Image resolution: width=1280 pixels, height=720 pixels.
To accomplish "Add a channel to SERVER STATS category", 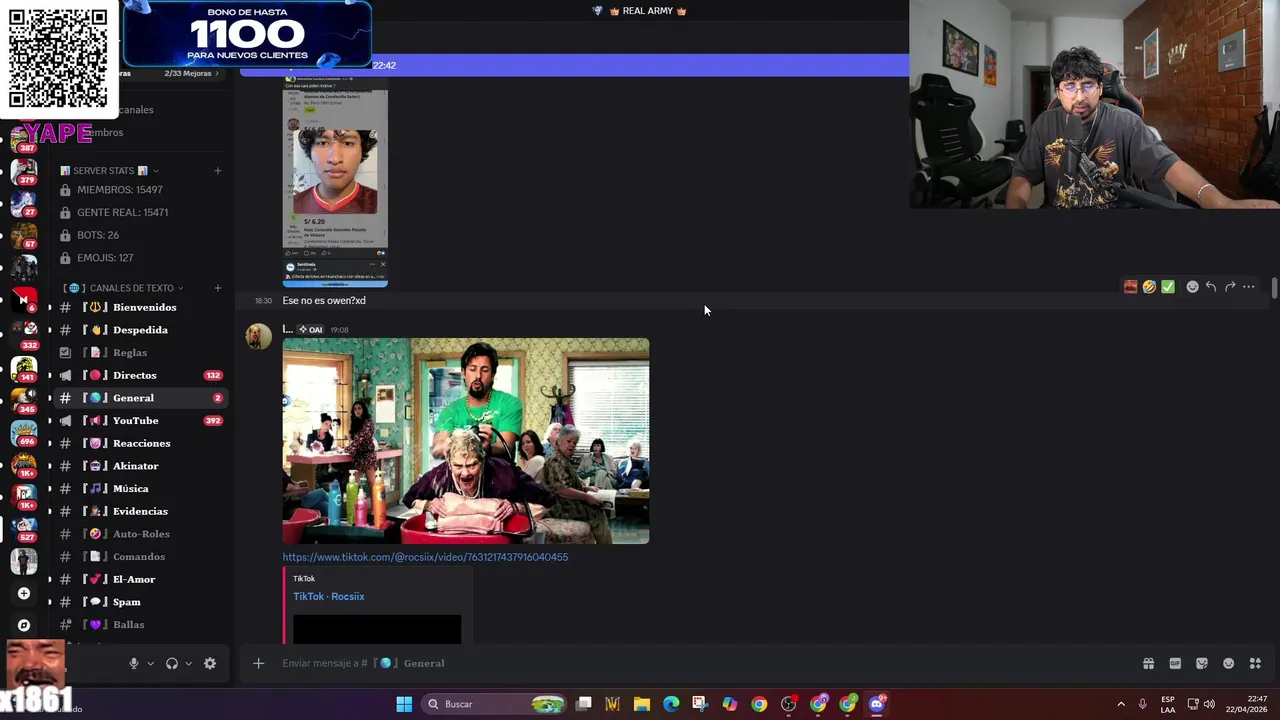I will [x=218, y=171].
